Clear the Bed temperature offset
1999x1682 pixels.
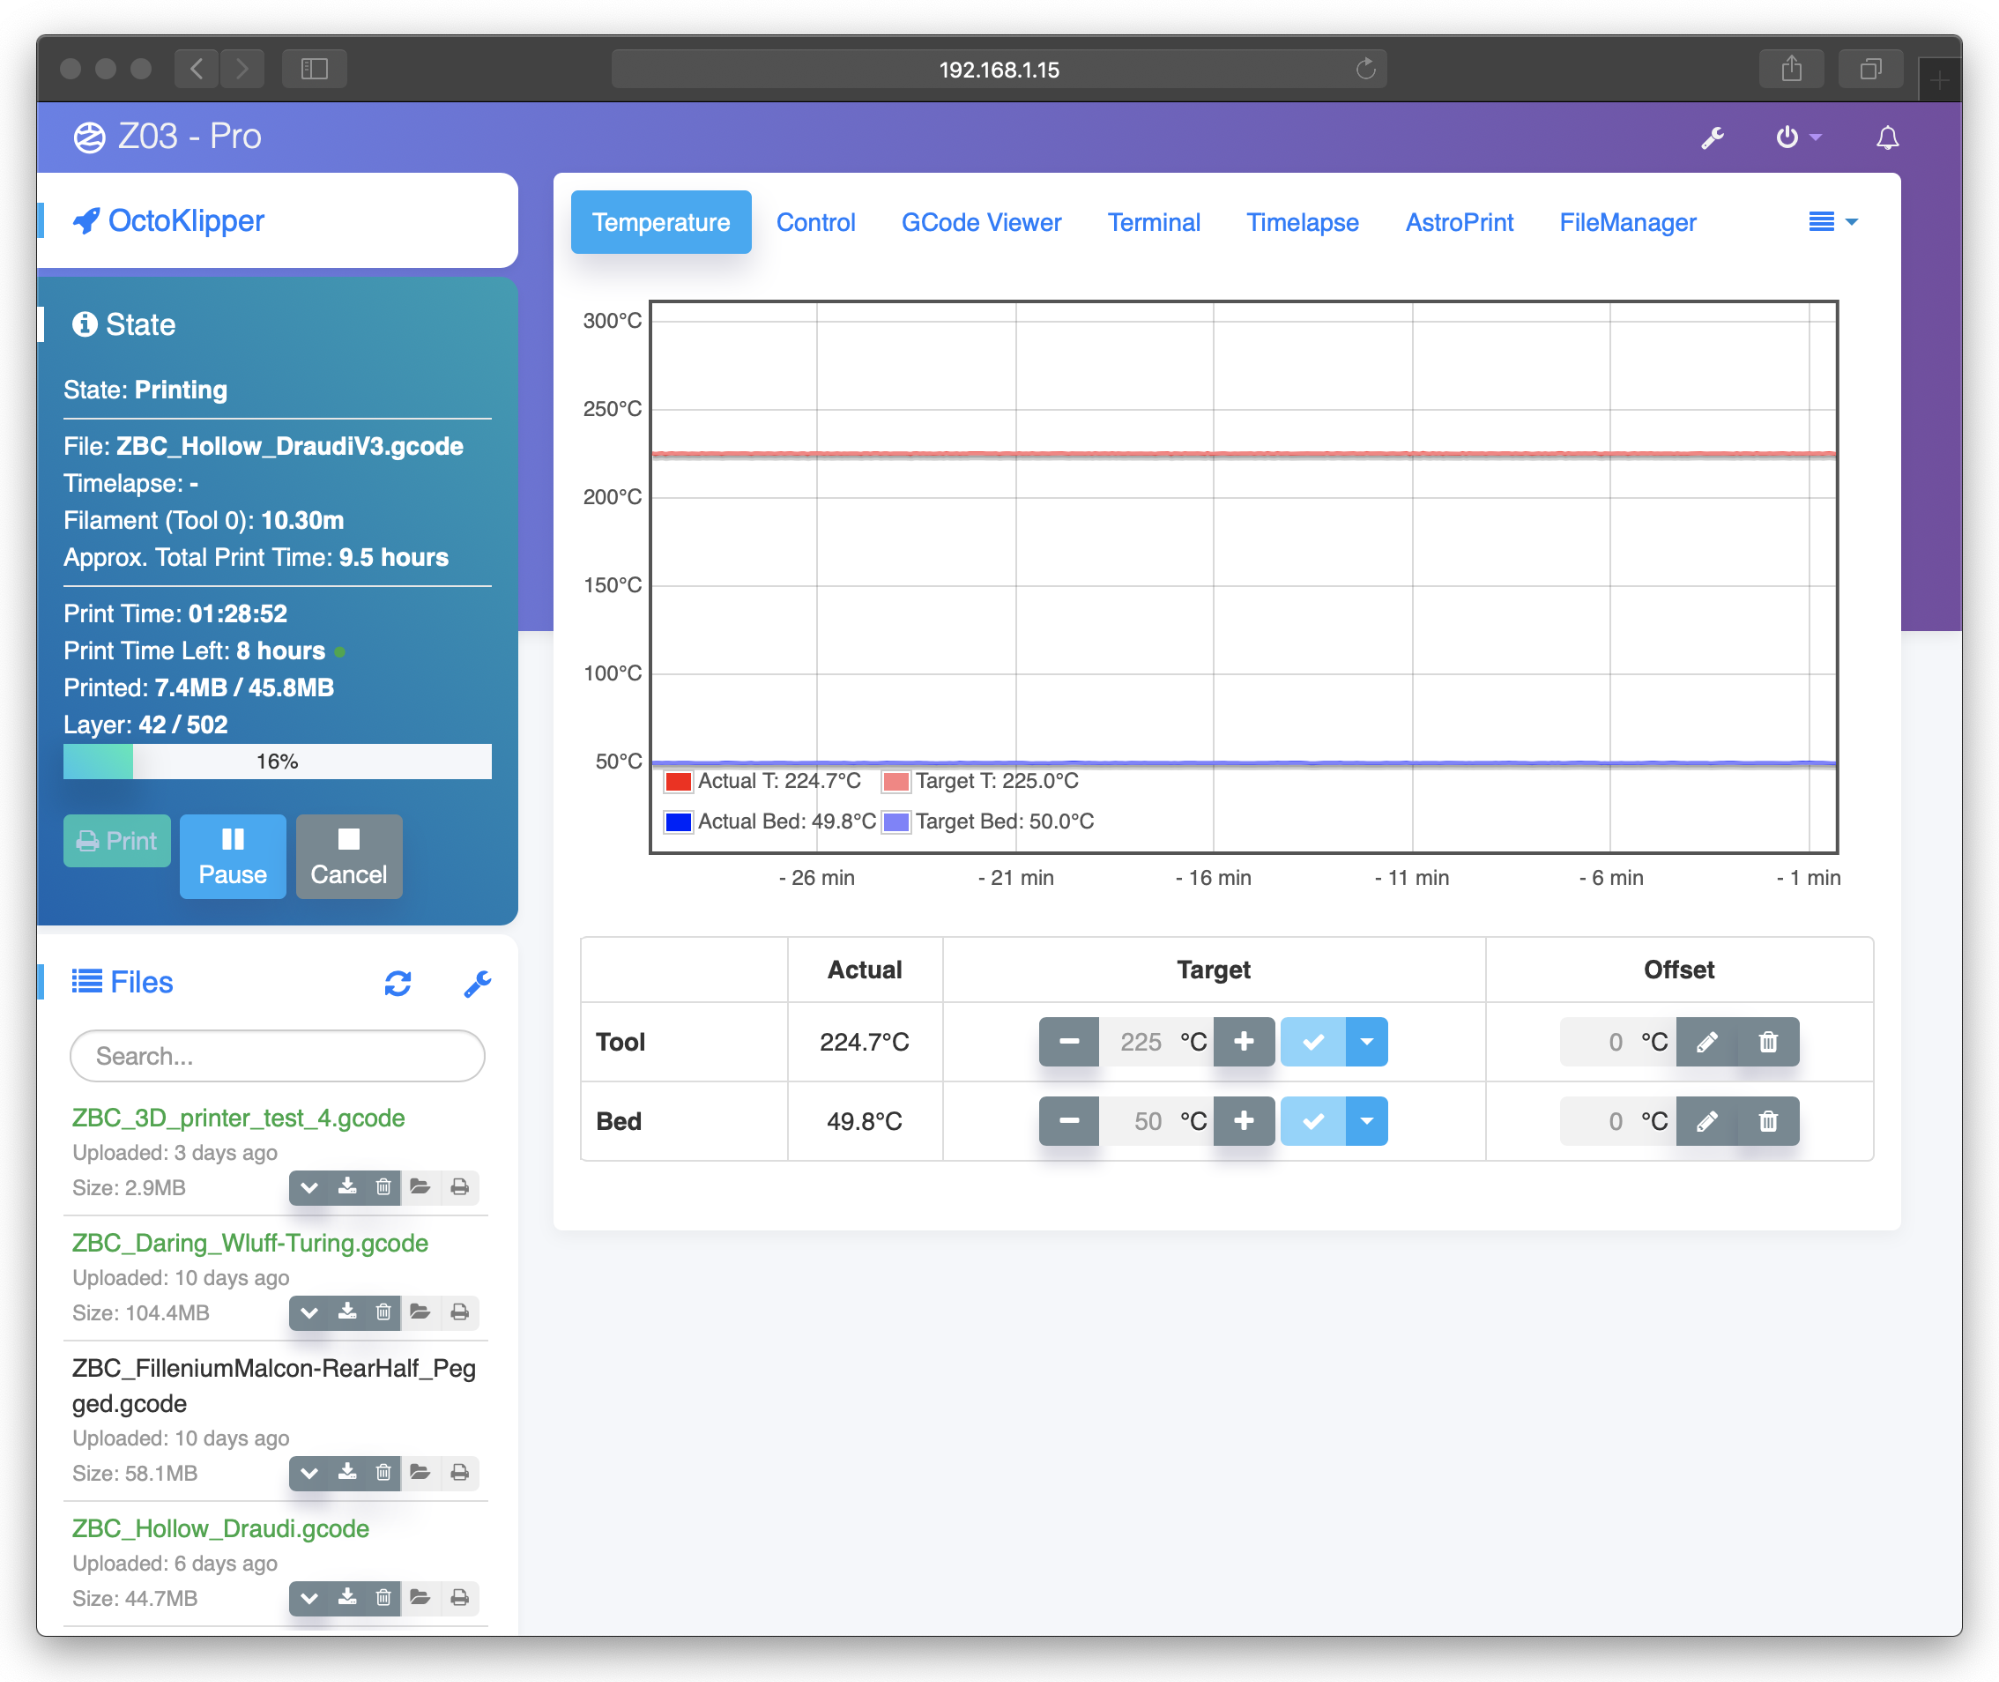1768,1121
